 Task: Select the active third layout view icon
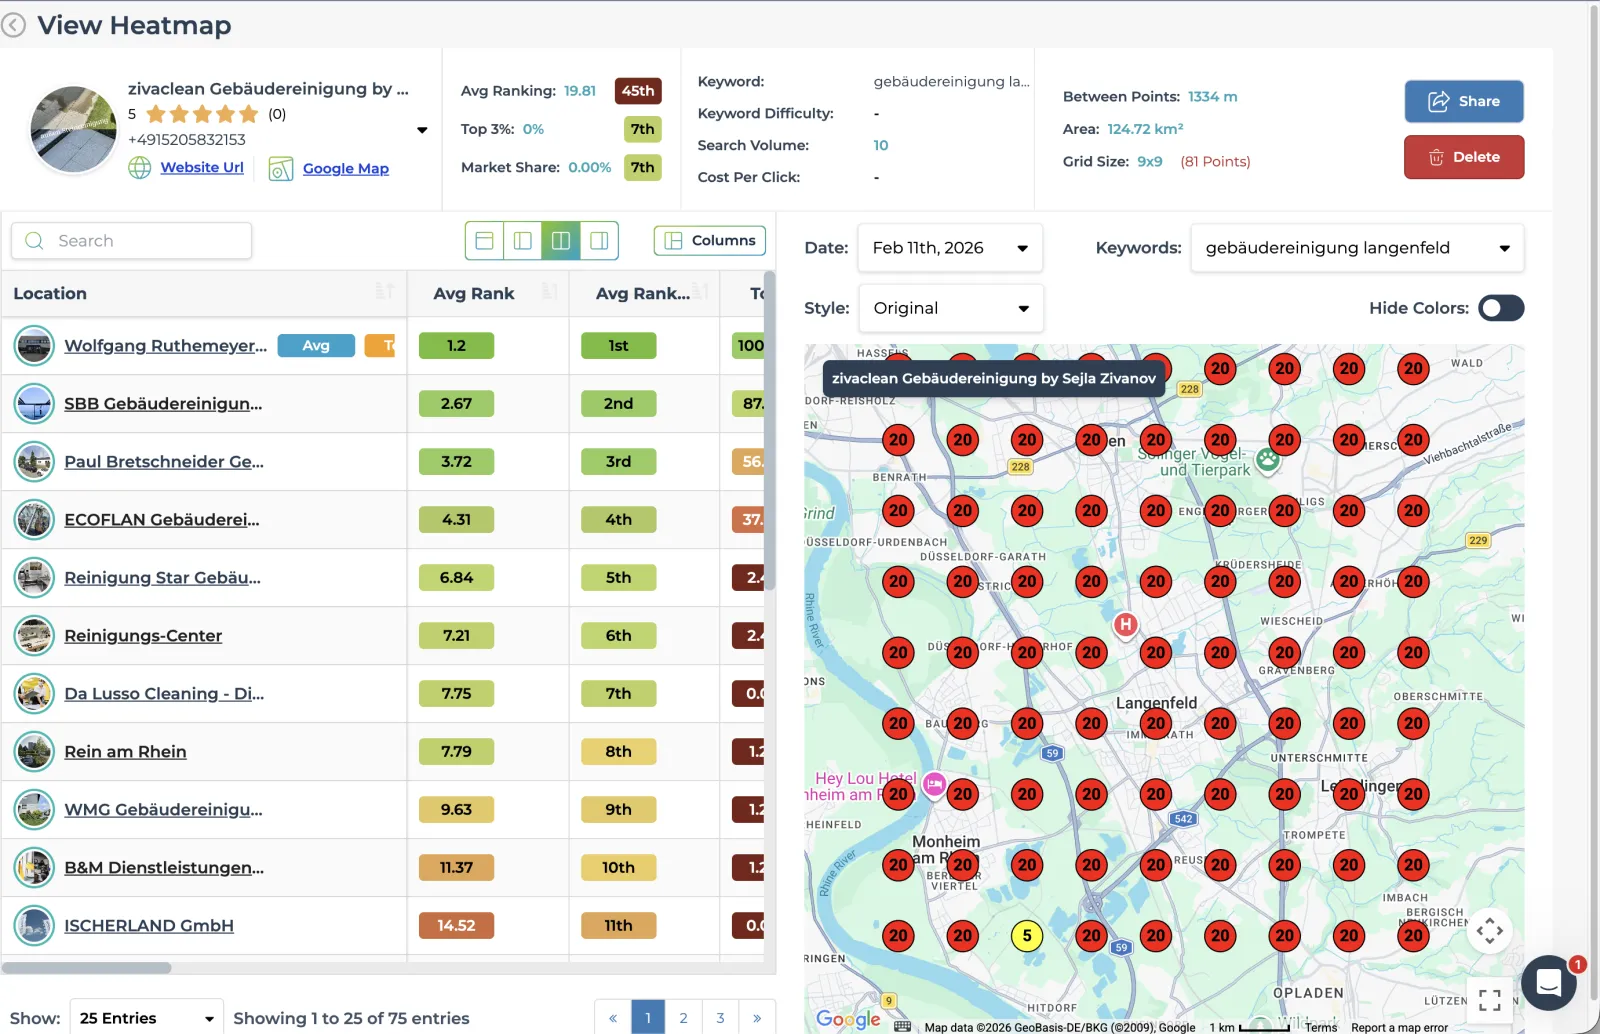(x=561, y=240)
